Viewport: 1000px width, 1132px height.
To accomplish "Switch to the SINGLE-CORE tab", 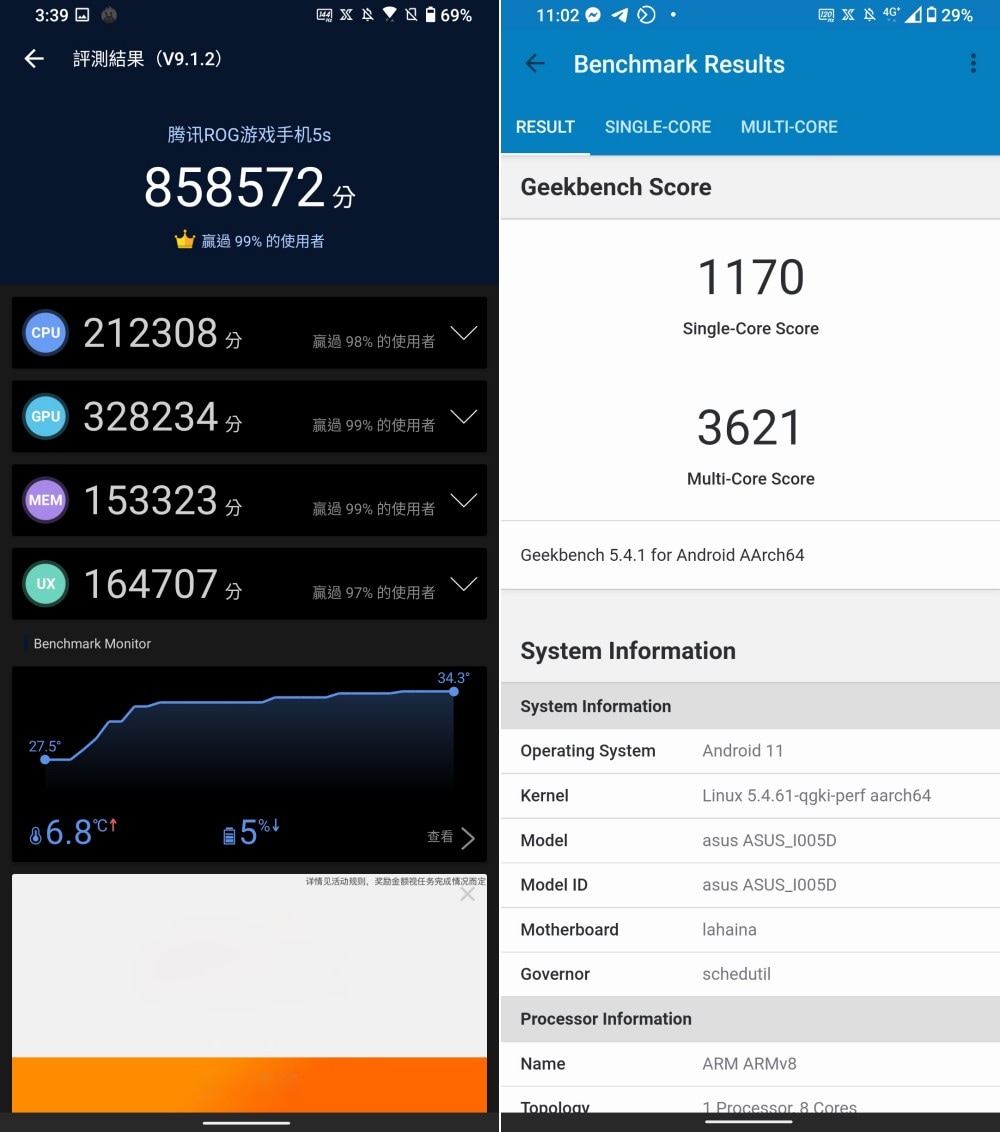I will pyautogui.click(x=658, y=127).
